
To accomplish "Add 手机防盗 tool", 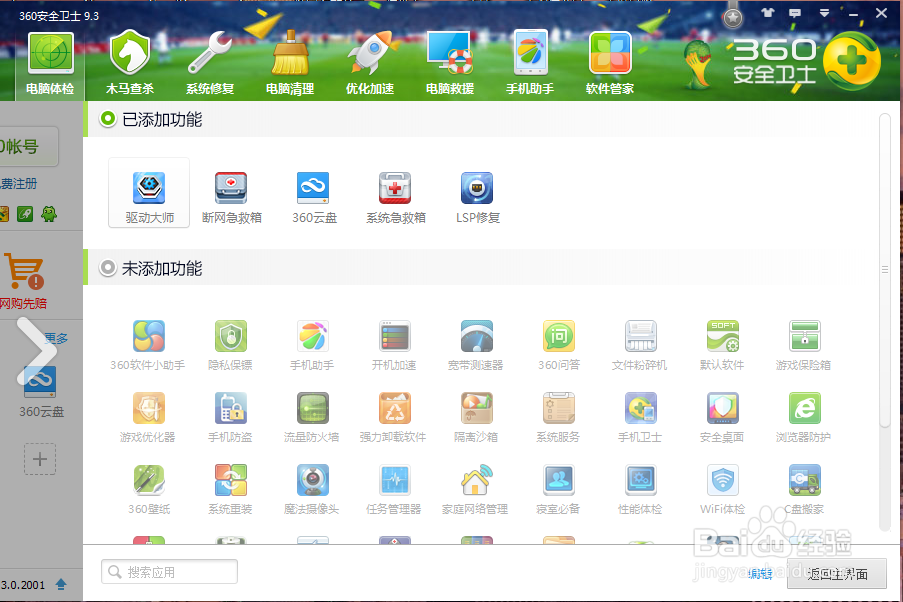I will click(x=230, y=417).
